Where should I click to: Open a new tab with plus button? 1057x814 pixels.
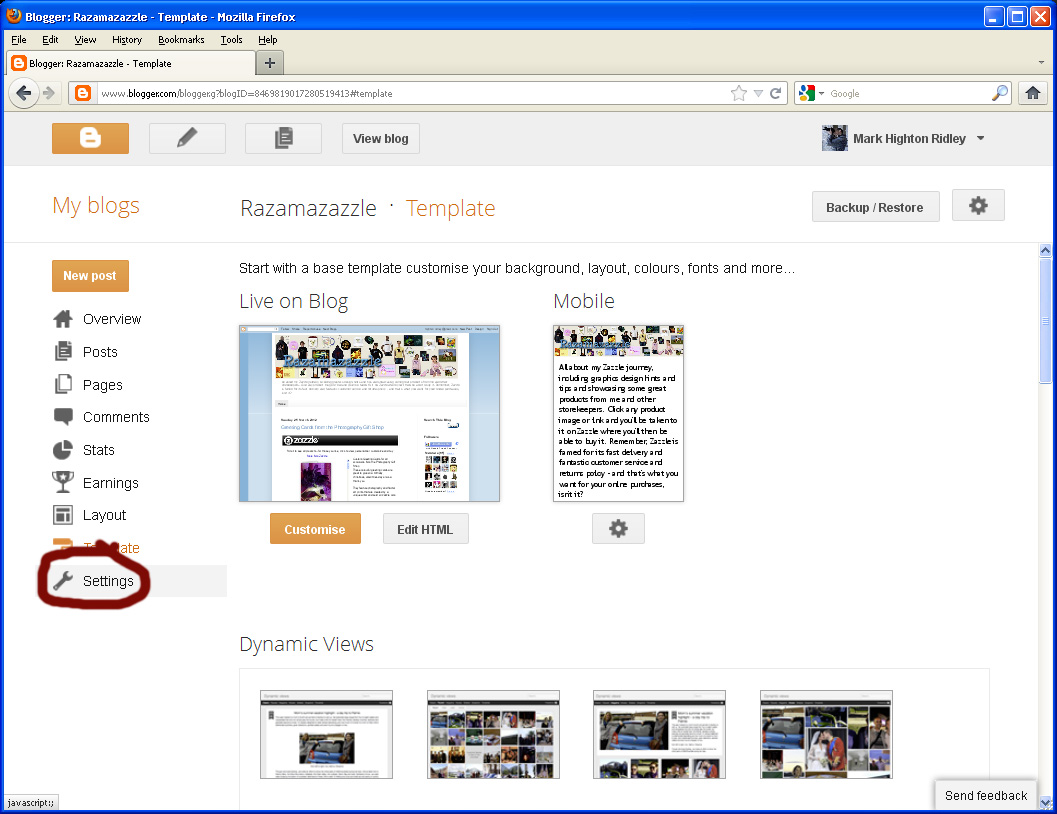270,63
